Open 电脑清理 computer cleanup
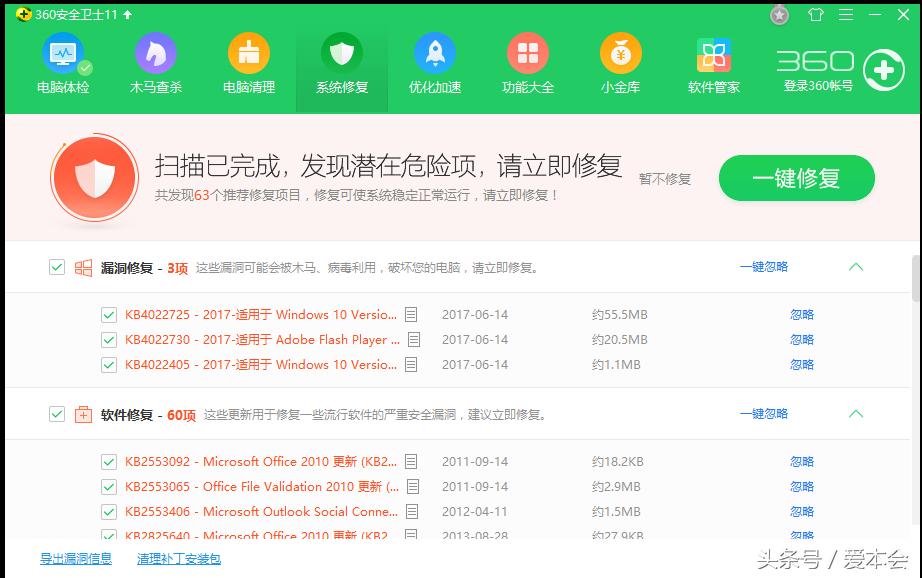 [248, 63]
